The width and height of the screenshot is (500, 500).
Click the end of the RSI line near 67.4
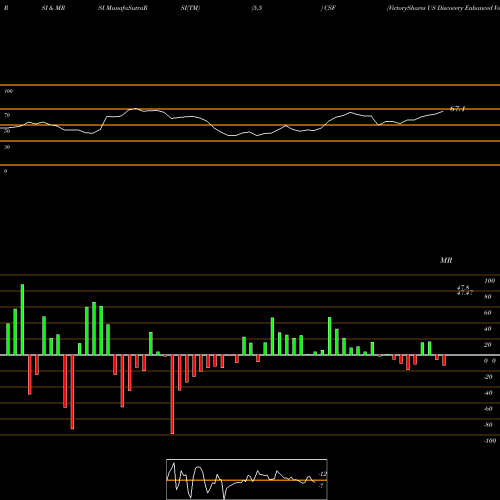click(443, 111)
